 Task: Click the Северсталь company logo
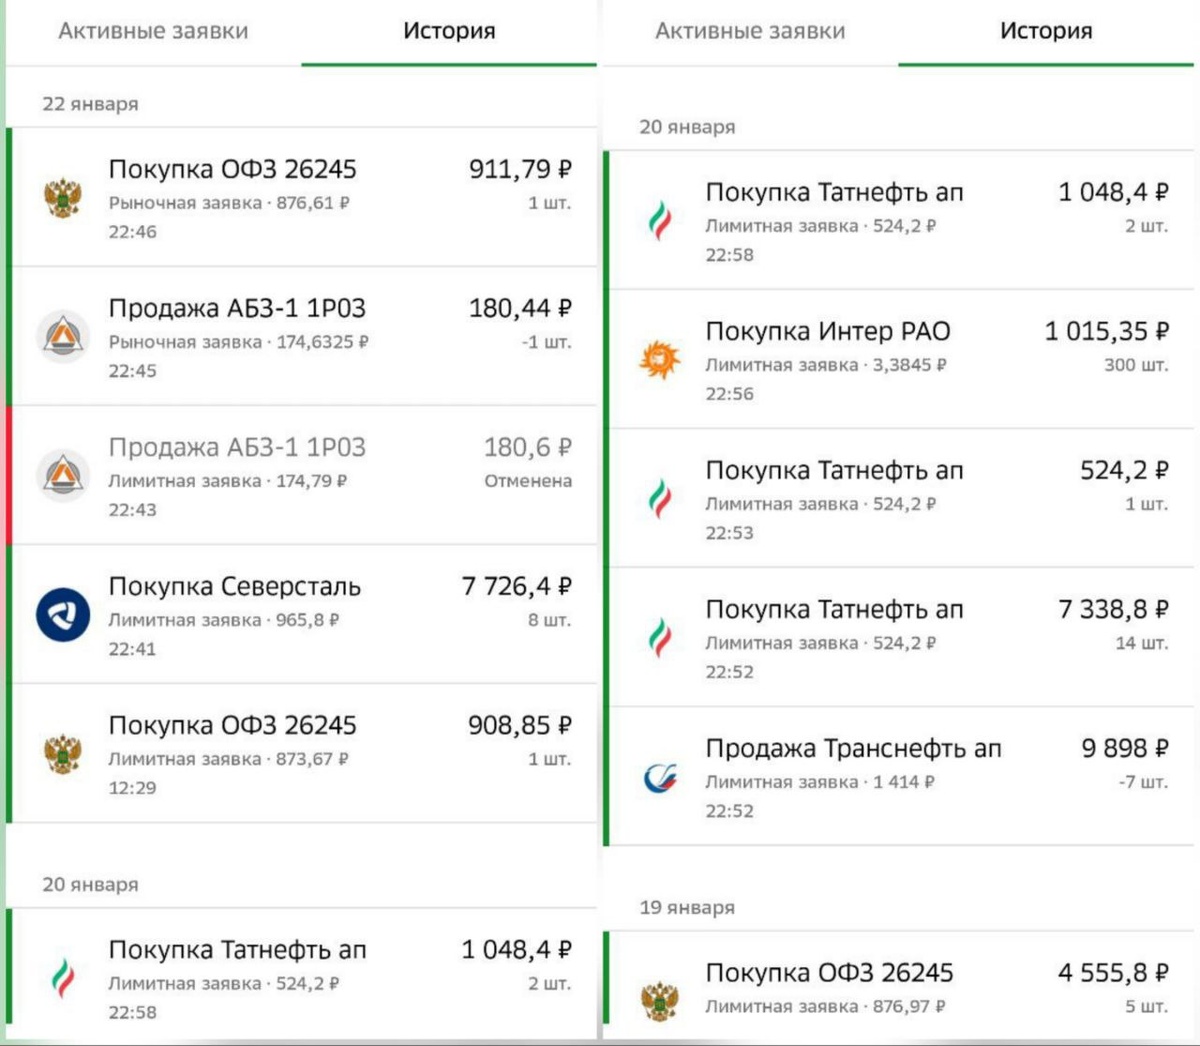(x=63, y=614)
